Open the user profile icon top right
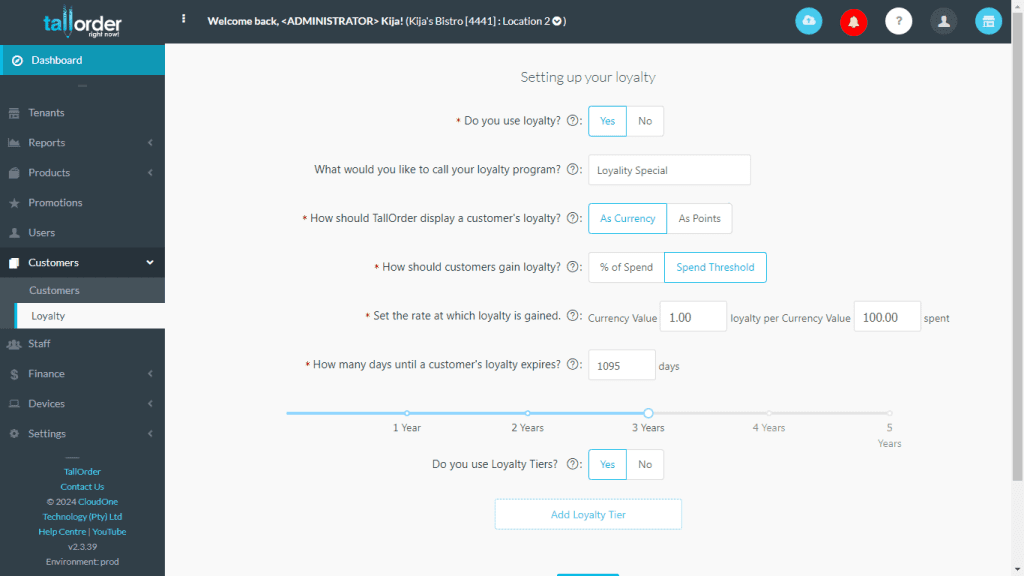 point(943,21)
